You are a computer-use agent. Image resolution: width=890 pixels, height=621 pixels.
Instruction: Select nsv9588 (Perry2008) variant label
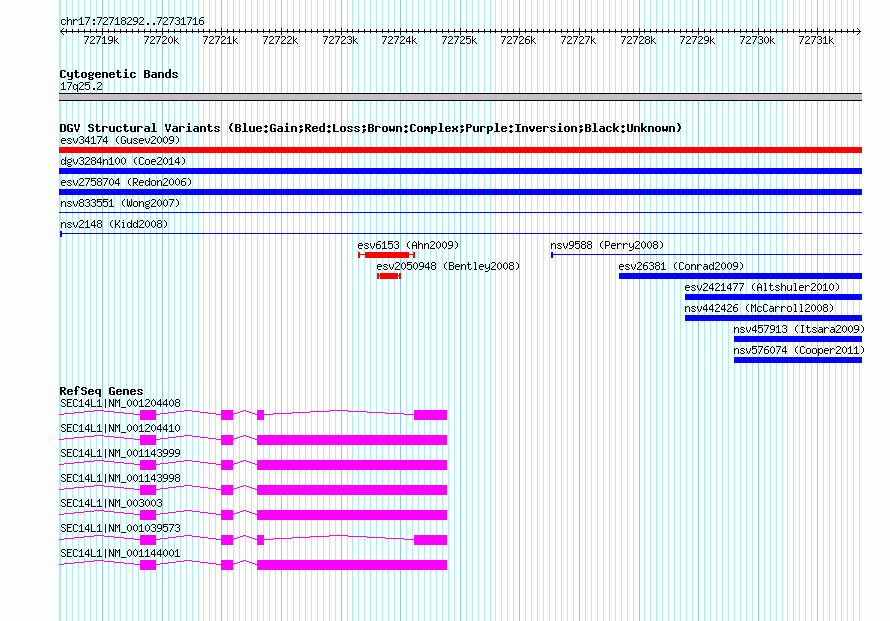point(607,245)
